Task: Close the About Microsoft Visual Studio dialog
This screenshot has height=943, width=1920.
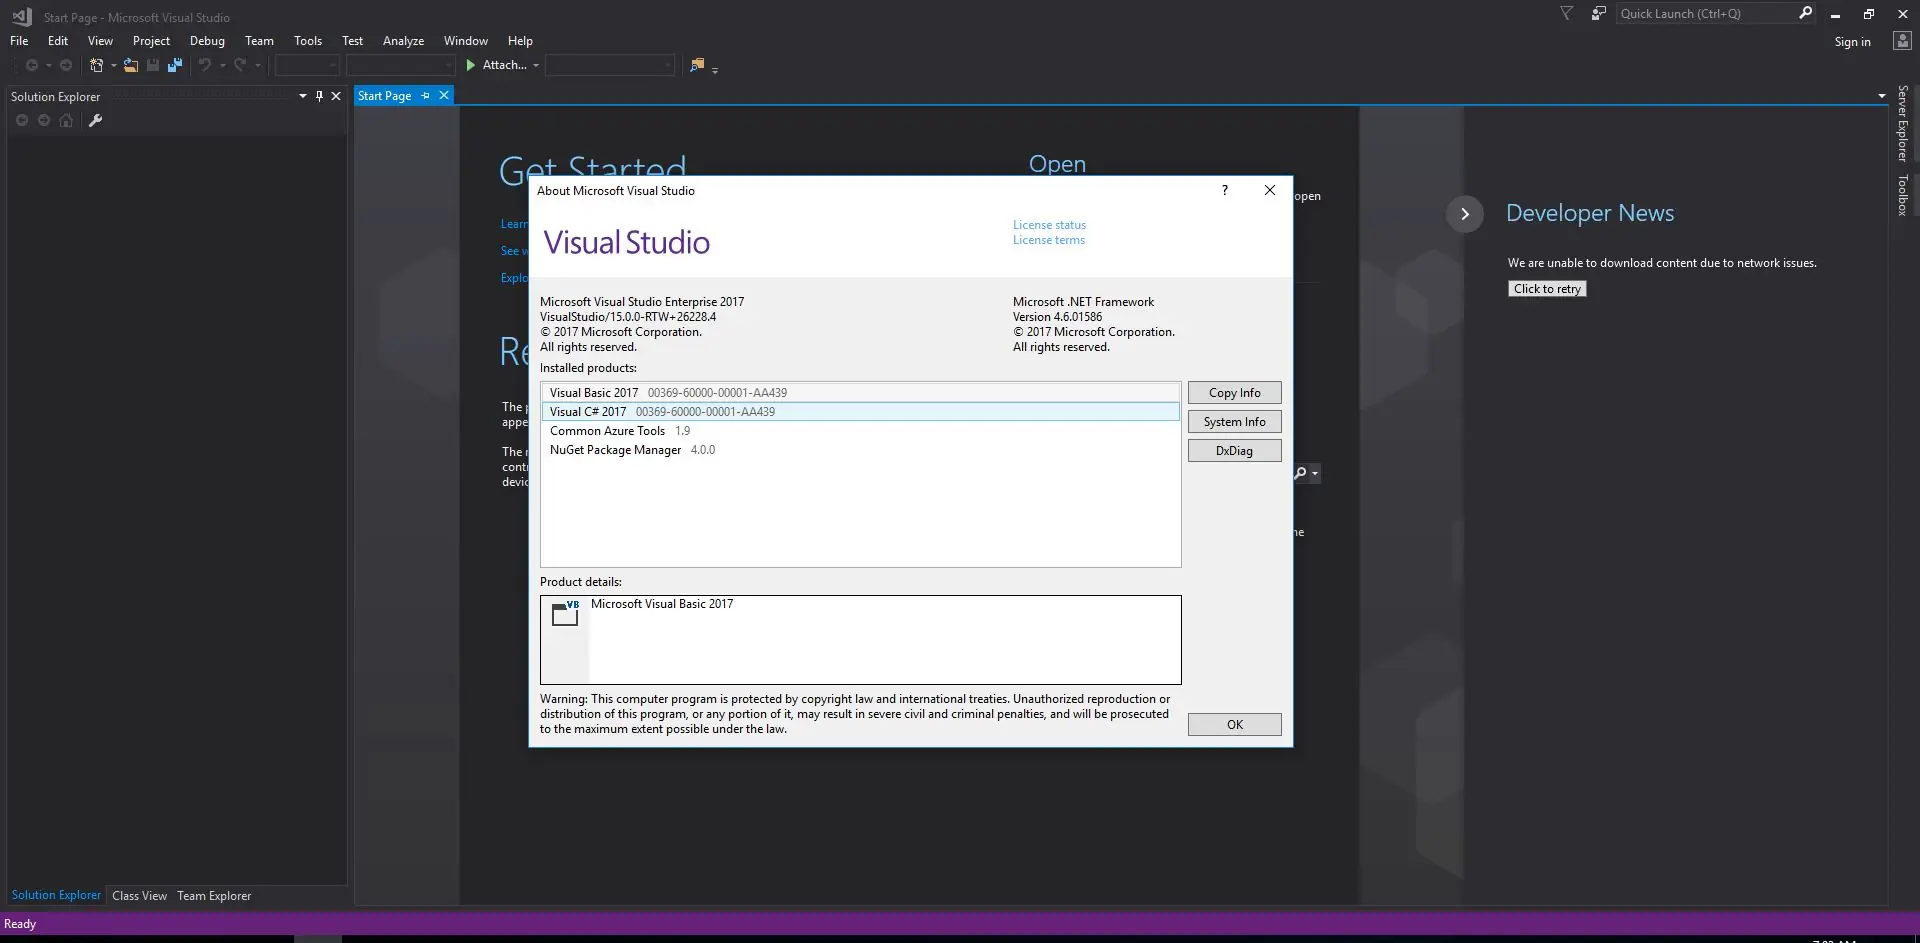Action: point(1270,190)
